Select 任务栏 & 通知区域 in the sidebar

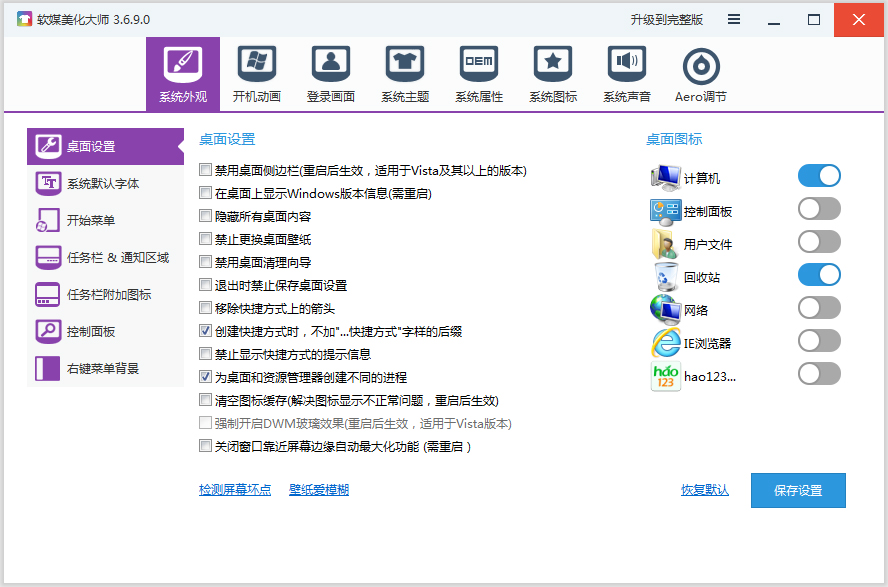coord(105,258)
